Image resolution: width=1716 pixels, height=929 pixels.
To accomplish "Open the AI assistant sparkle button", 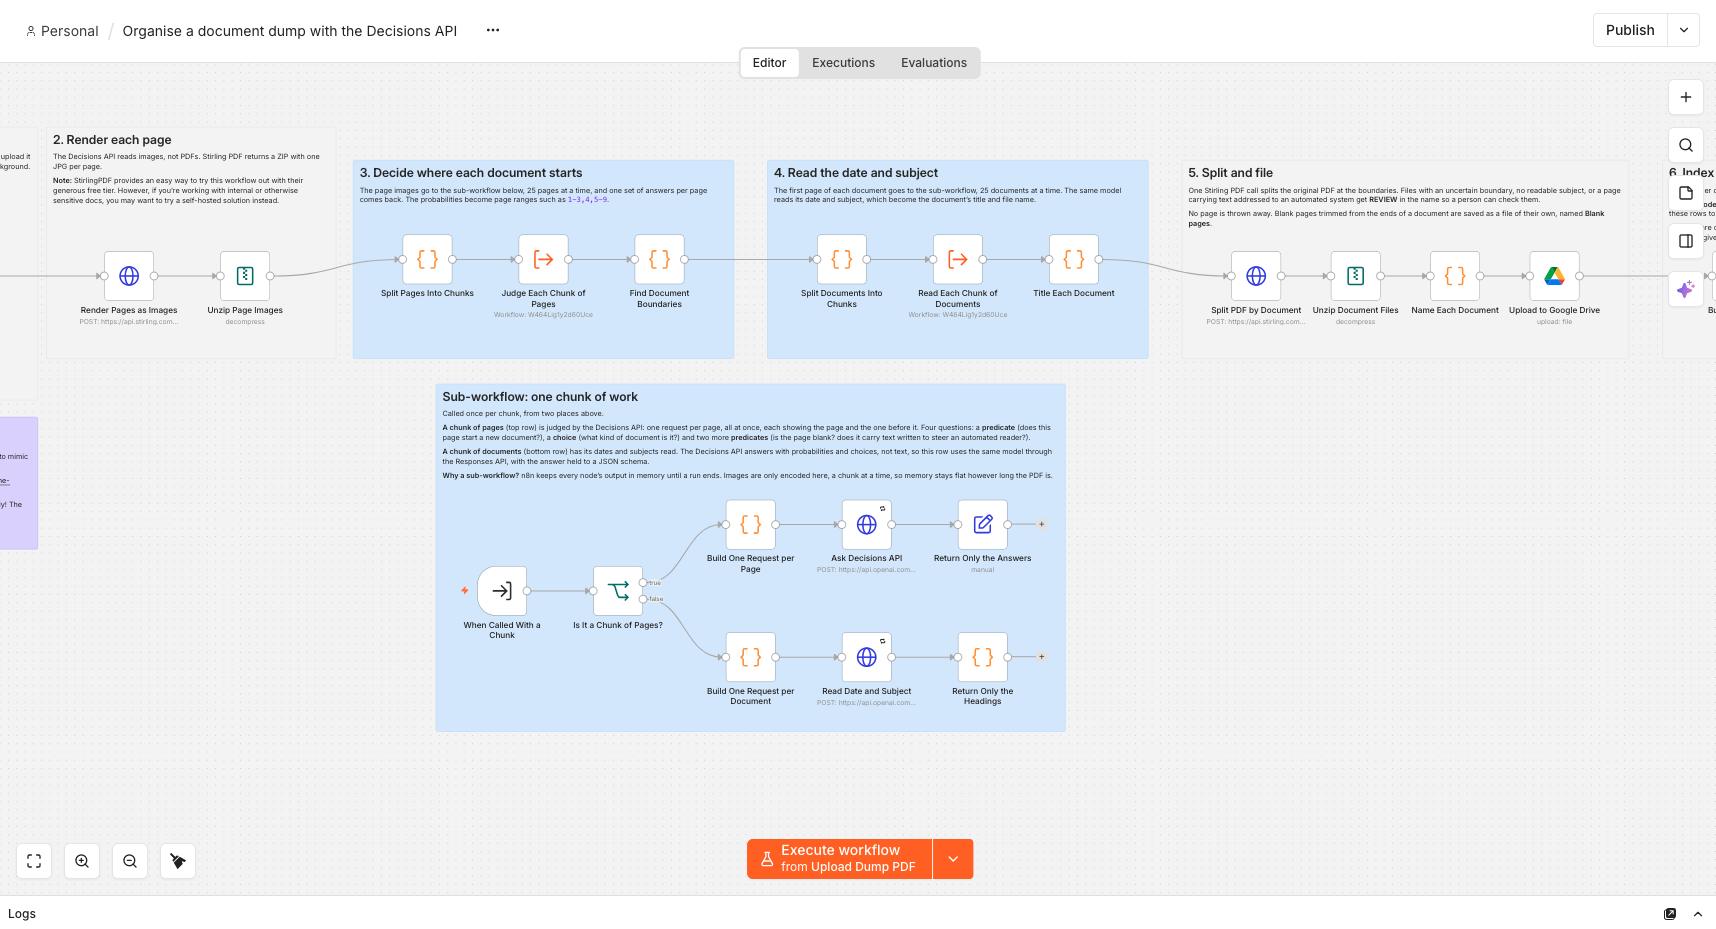I will point(1686,289).
